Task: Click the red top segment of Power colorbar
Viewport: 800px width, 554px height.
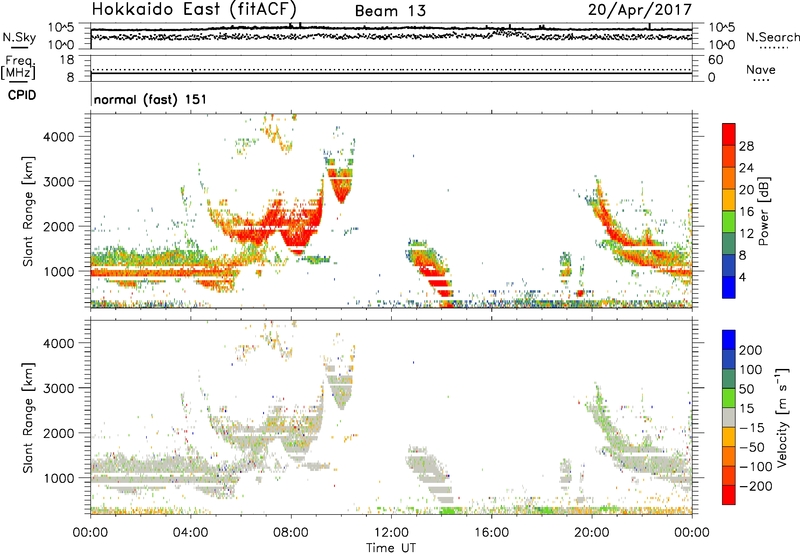Action: coord(729,134)
